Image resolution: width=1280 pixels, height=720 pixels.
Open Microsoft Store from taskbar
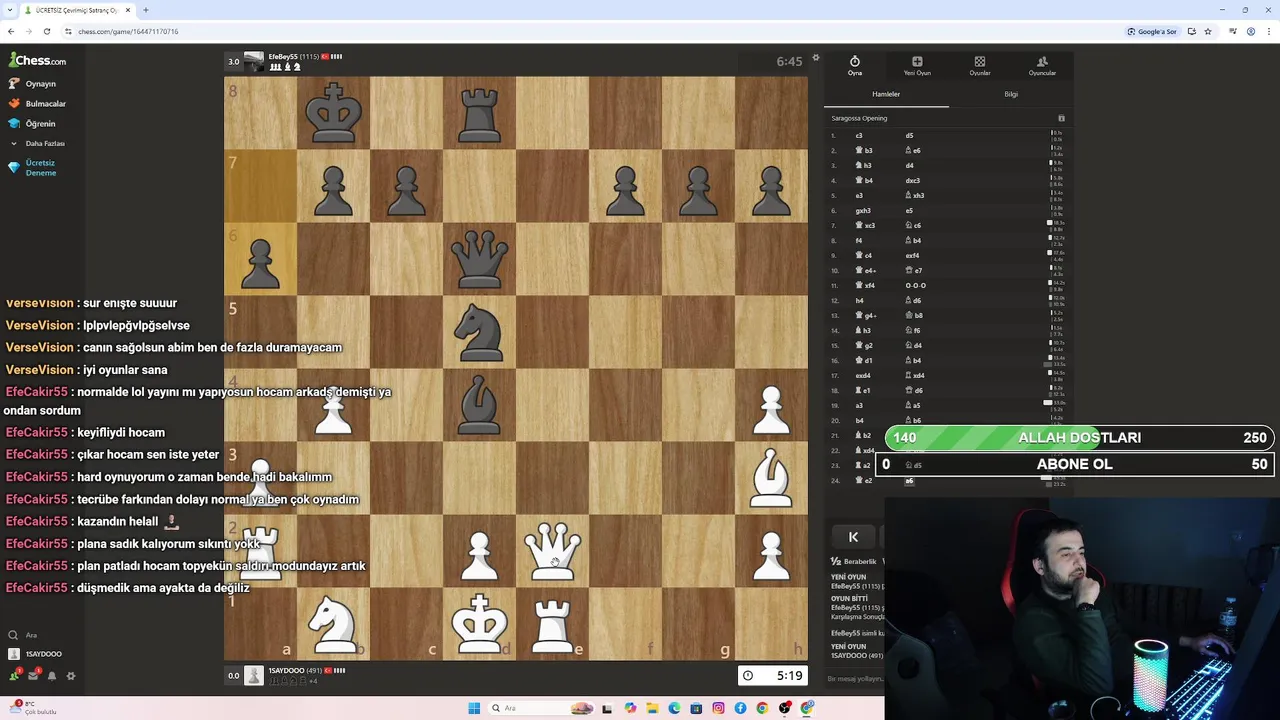[696, 708]
